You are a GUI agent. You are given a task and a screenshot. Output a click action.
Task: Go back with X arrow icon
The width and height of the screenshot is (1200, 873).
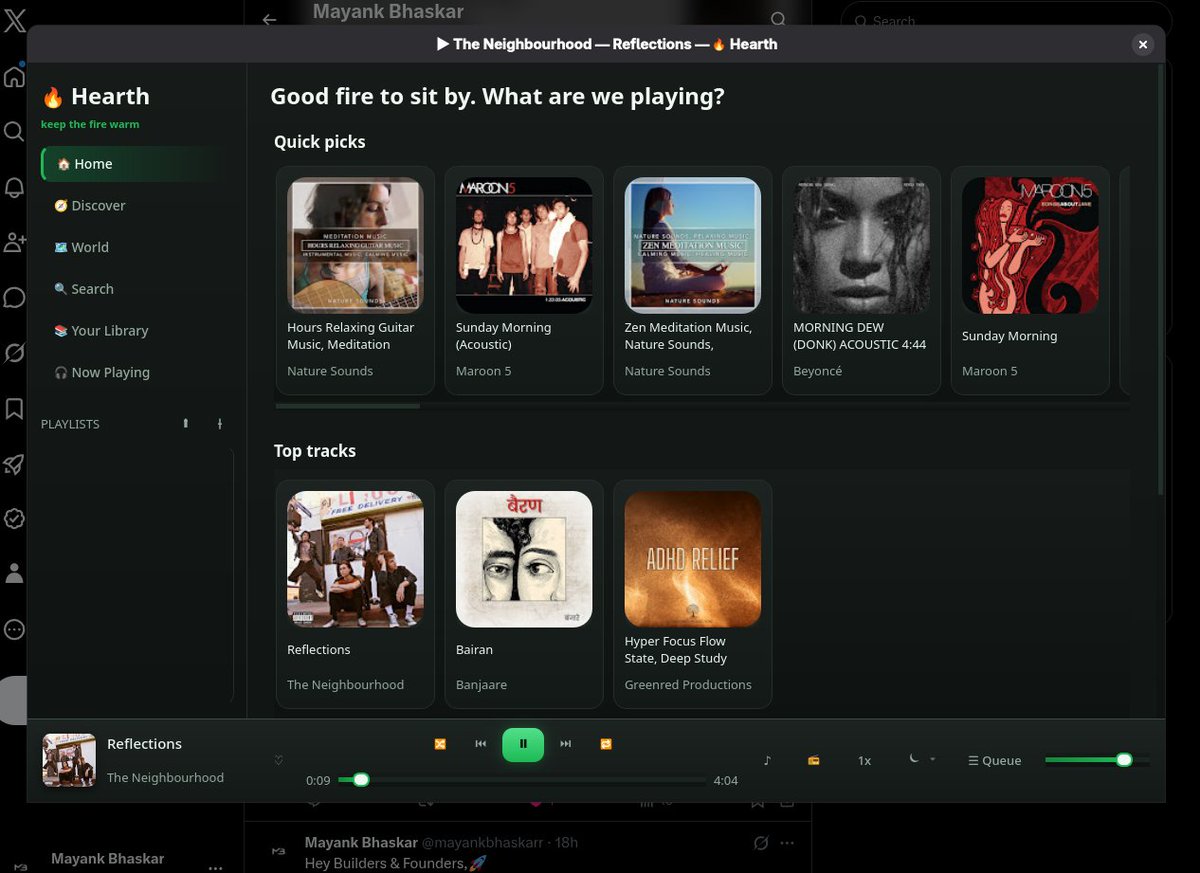[269, 19]
